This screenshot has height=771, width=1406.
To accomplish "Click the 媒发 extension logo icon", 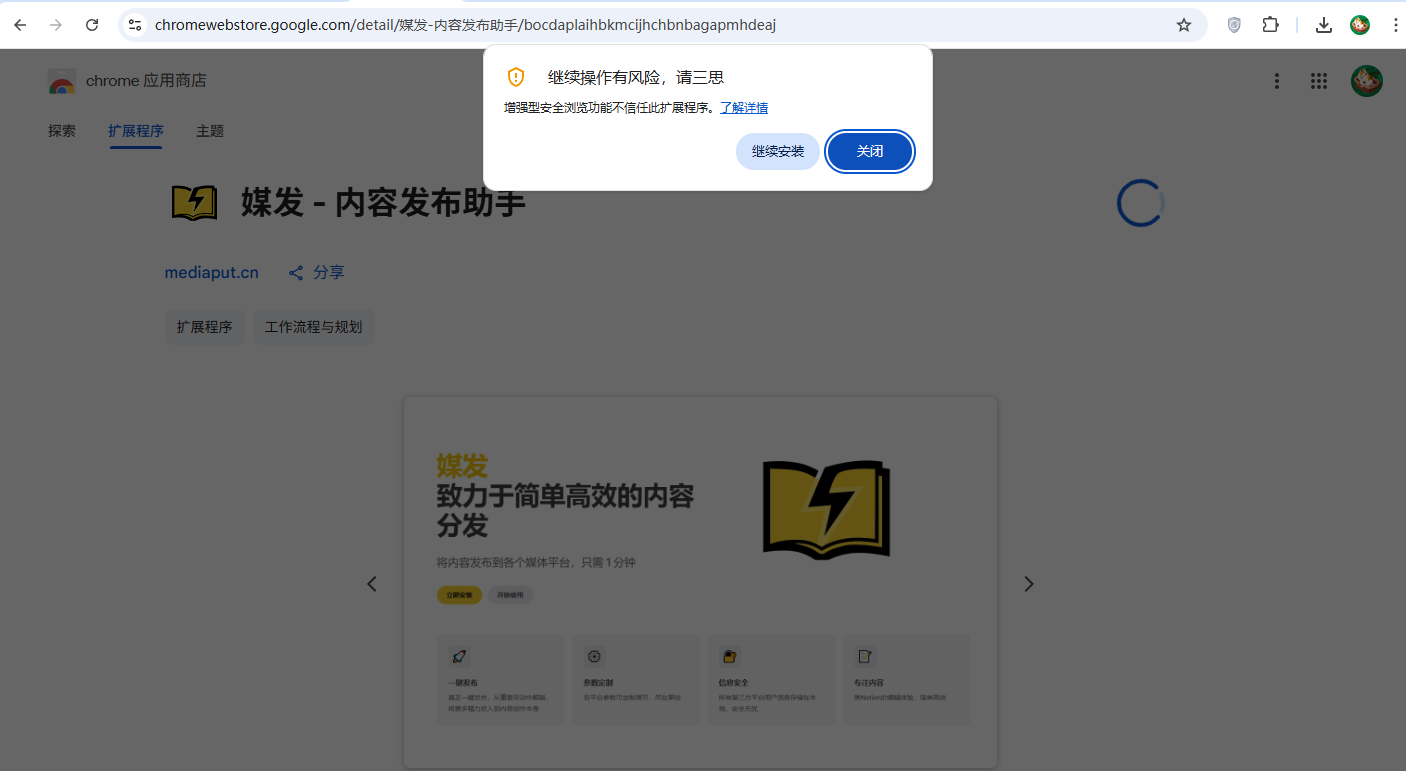I will pos(192,202).
